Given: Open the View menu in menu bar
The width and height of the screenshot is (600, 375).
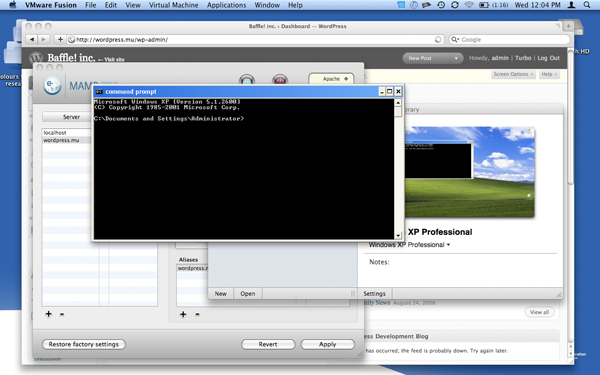Looking at the screenshot, I should coord(133,5).
